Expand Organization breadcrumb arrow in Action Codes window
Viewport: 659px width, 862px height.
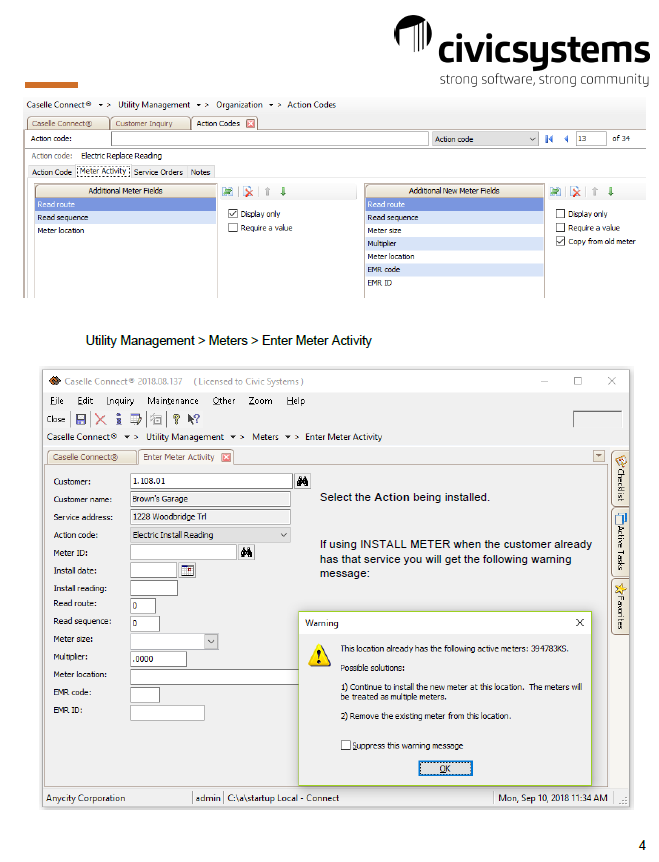tap(271, 105)
